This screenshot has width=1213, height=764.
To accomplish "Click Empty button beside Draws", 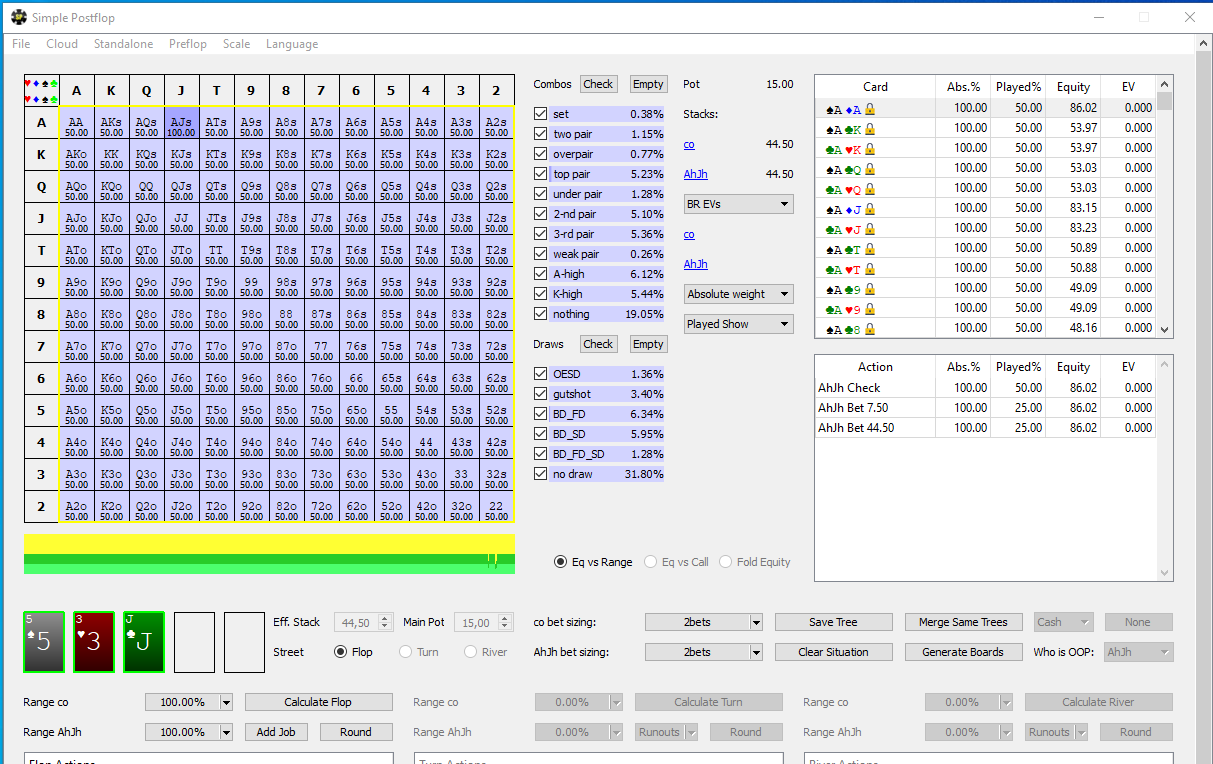I will (648, 344).
